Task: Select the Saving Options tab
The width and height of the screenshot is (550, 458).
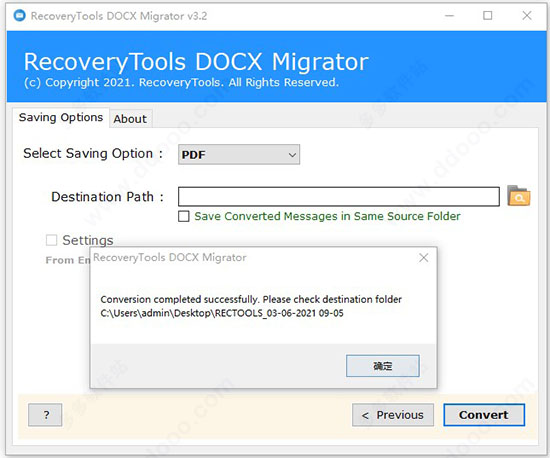Action: [61, 117]
